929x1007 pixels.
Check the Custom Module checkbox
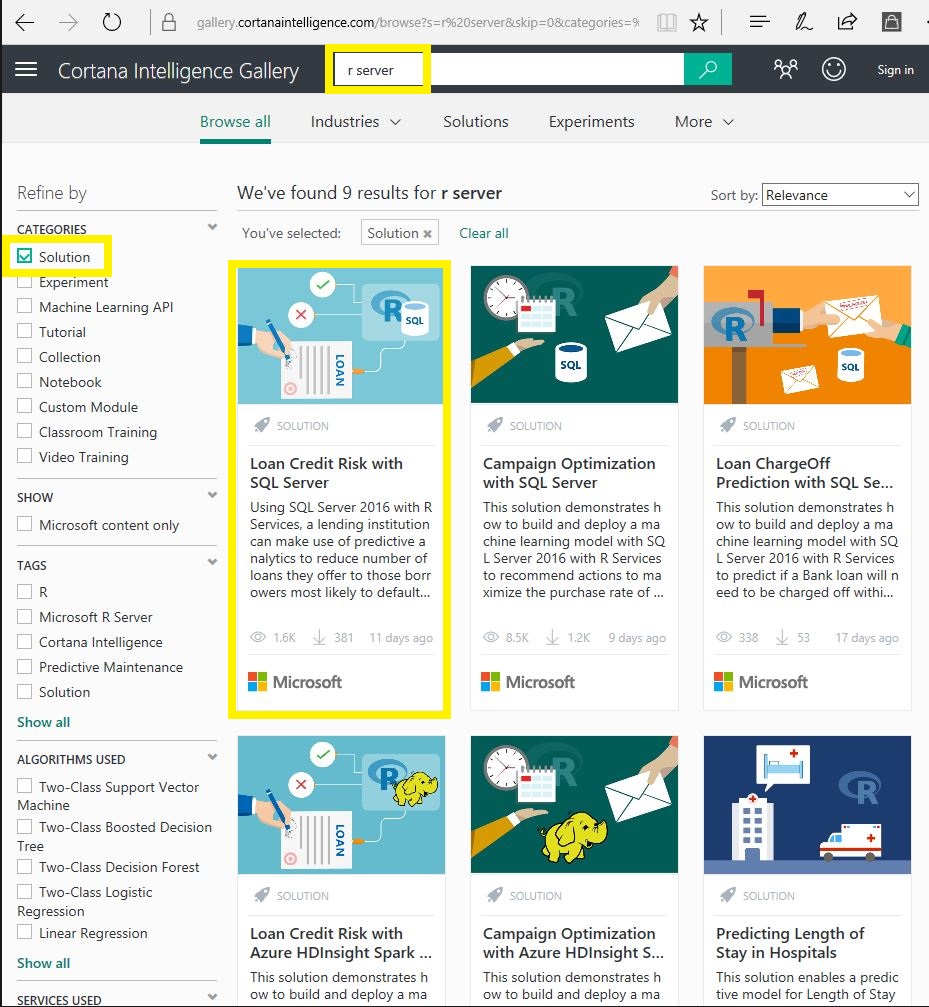pyautogui.click(x=24, y=407)
